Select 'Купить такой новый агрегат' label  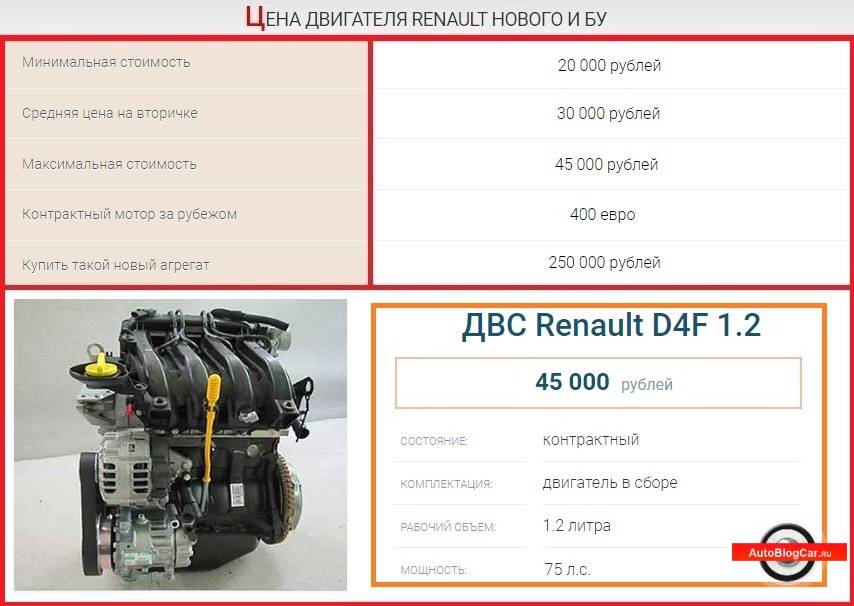[115, 265]
